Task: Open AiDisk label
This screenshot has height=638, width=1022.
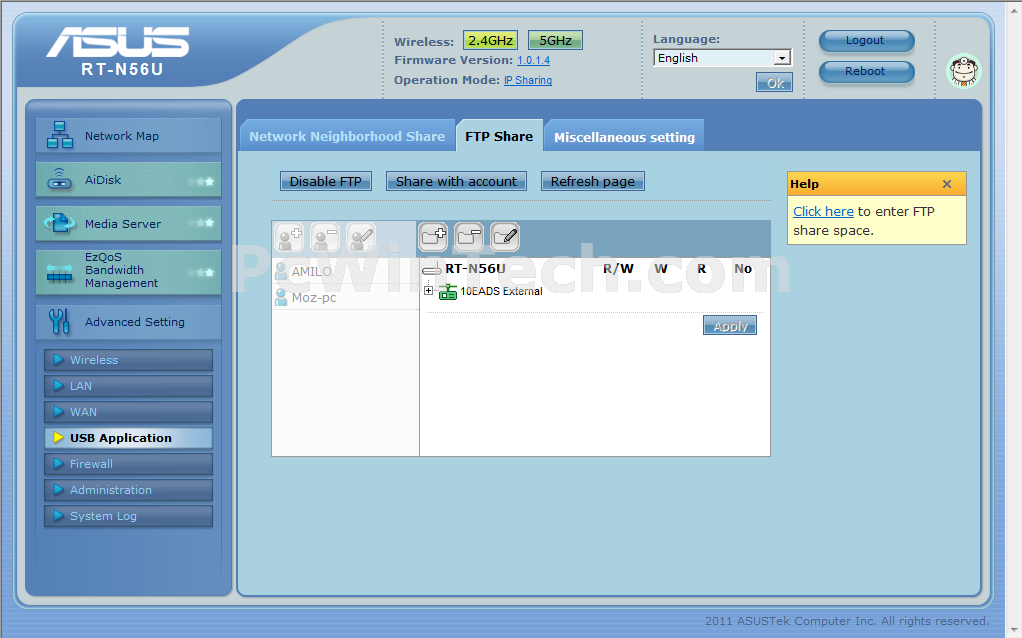Action: point(103,180)
